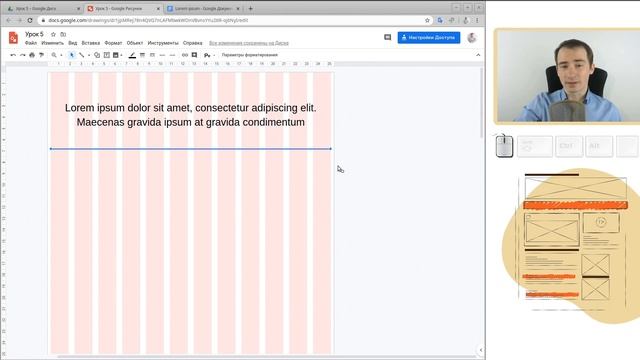Select the Lorem ipsum text block
Image resolution: width=640 pixels, height=360 pixels.
pos(191,115)
